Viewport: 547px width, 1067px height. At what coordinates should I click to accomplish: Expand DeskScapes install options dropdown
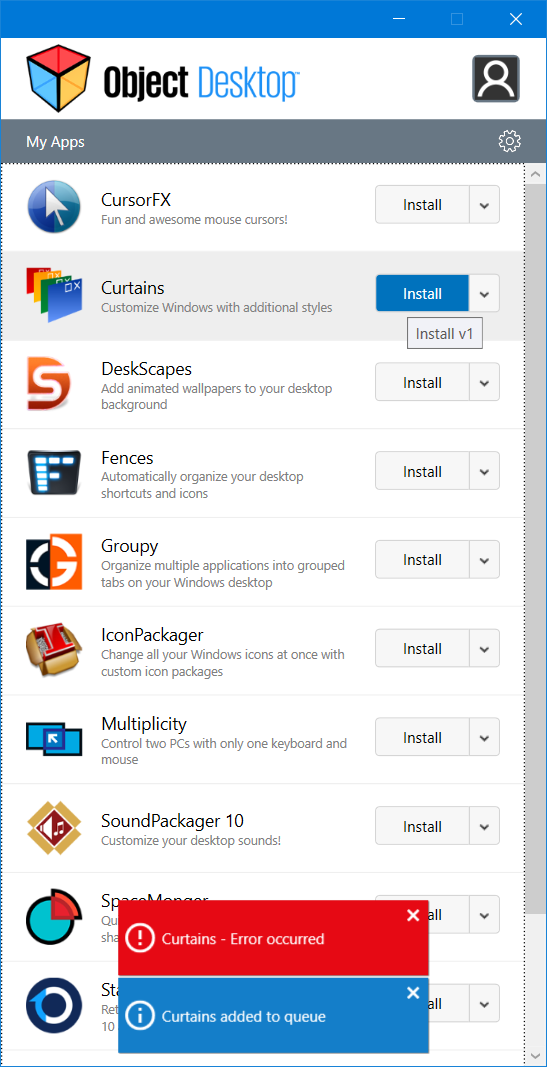pyautogui.click(x=484, y=382)
